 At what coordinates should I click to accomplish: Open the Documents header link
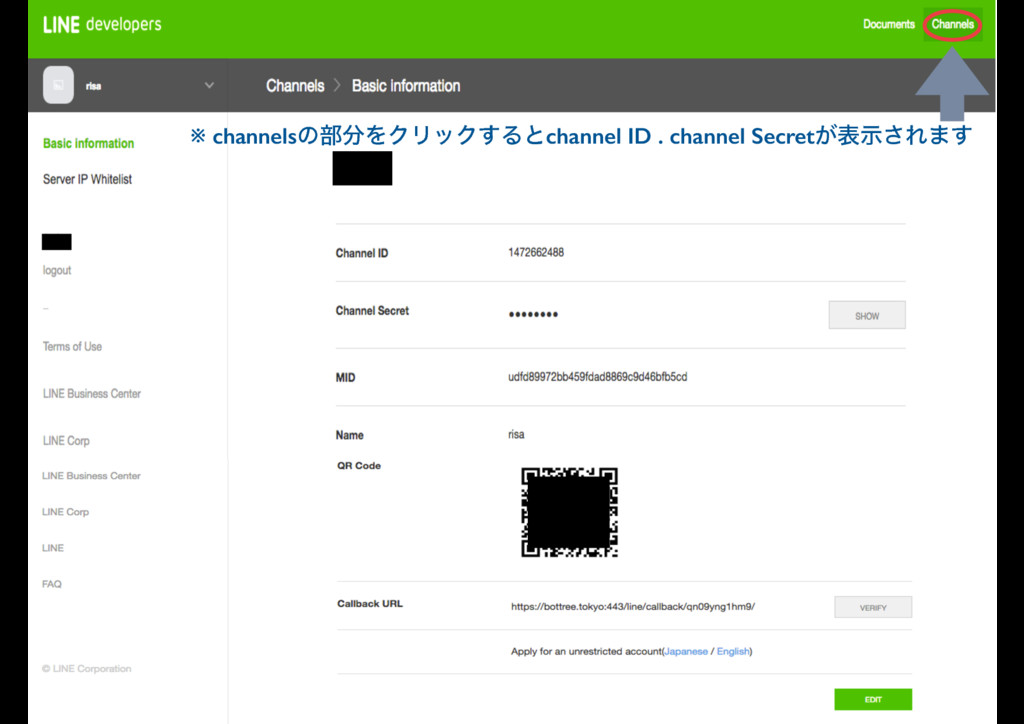pos(888,24)
